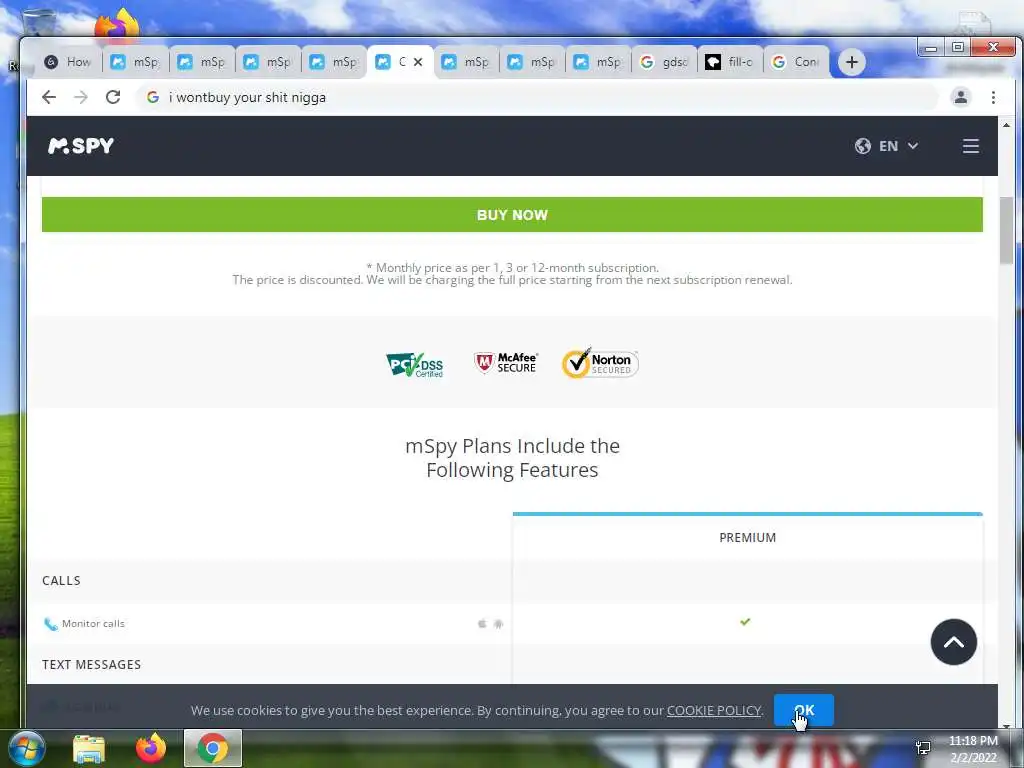Switch to the mSpy tab right of active tab

[x=466, y=62]
